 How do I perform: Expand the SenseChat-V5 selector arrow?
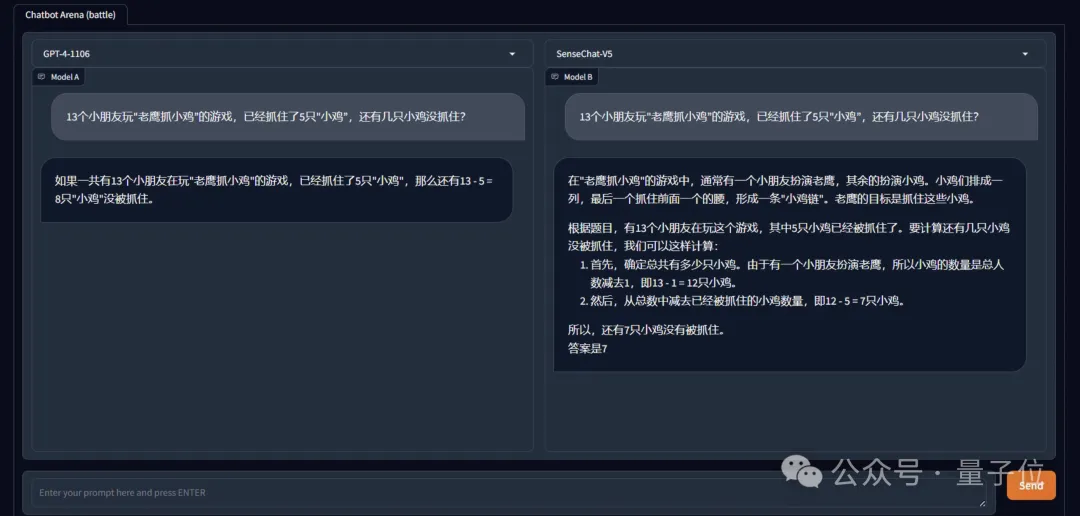[1025, 54]
